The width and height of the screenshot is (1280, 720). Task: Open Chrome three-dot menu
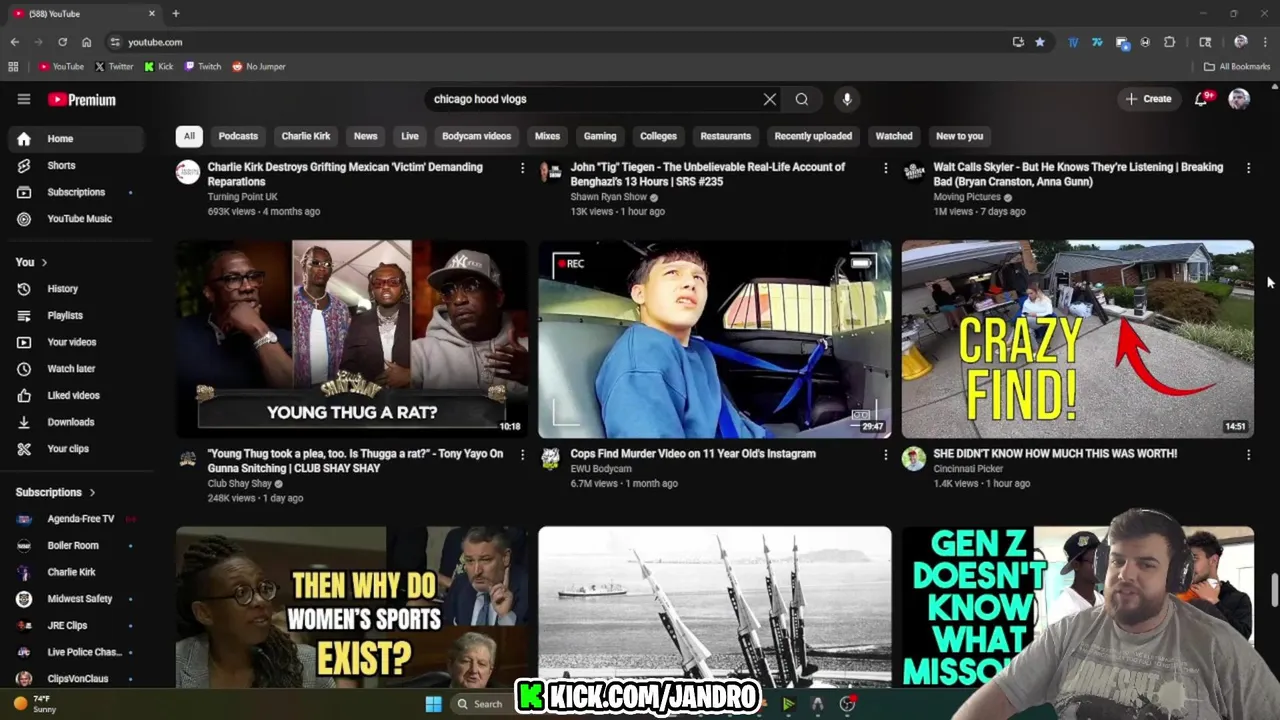click(1265, 42)
